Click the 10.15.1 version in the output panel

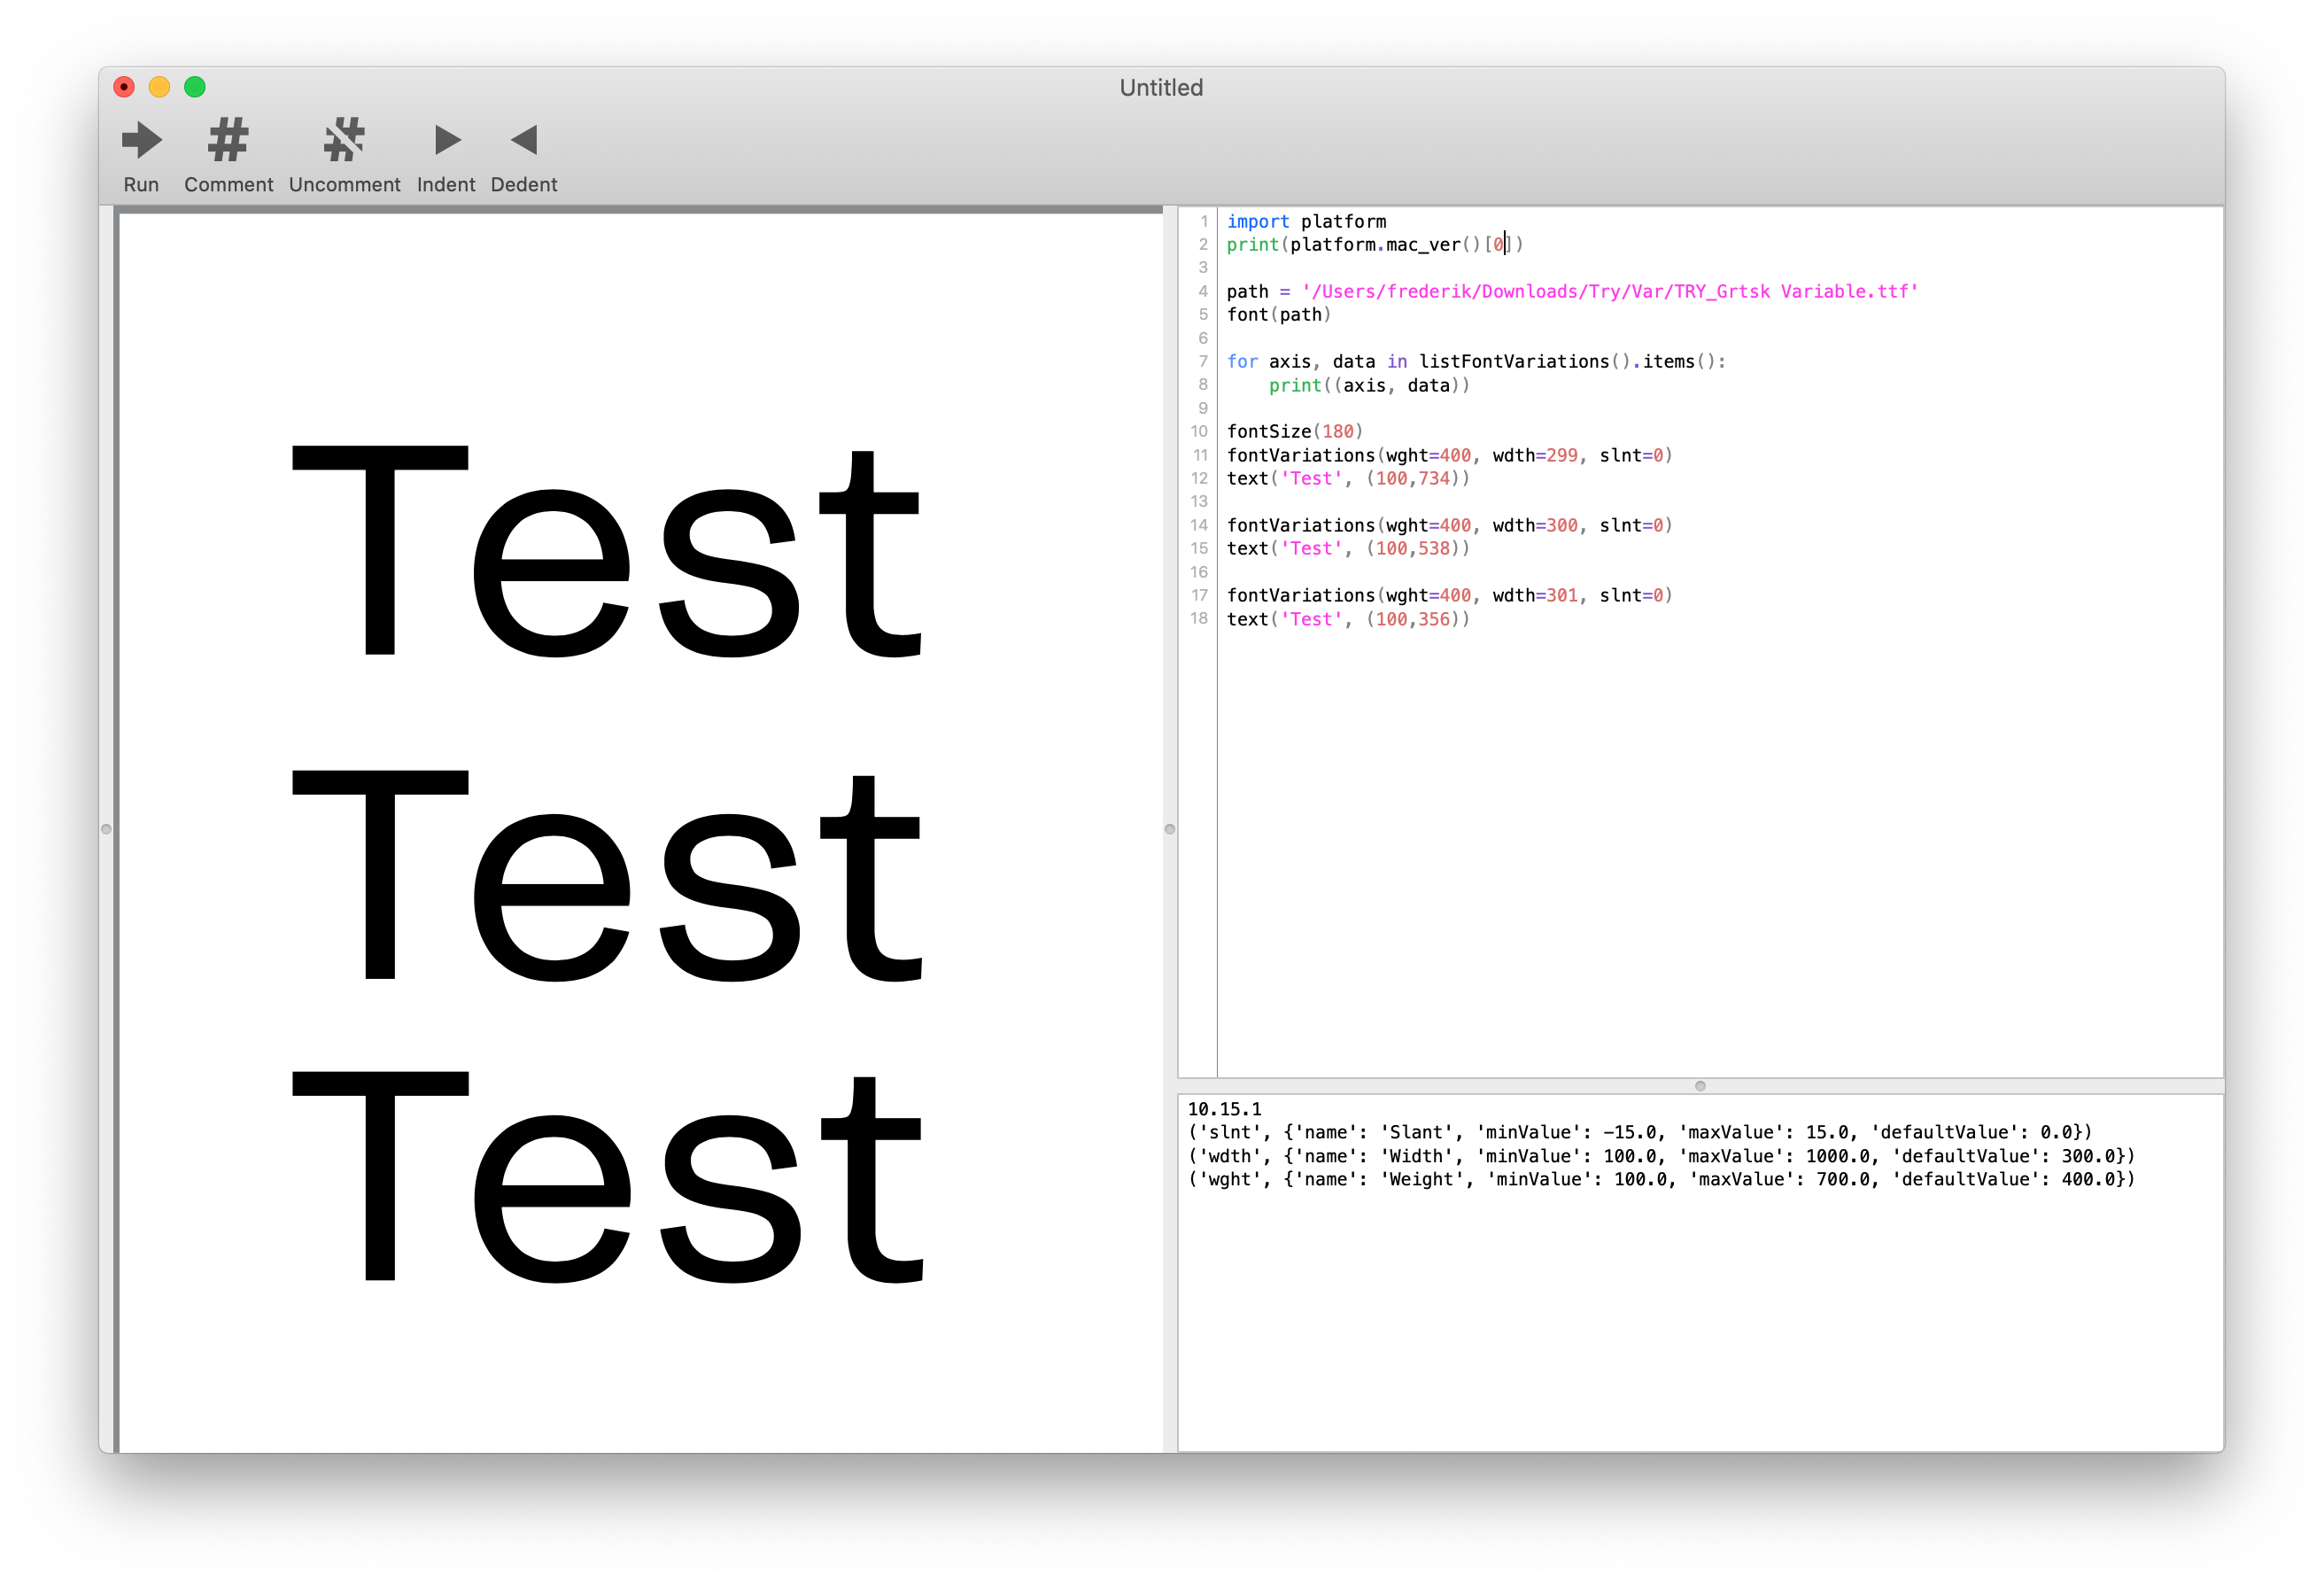[x=1222, y=1109]
